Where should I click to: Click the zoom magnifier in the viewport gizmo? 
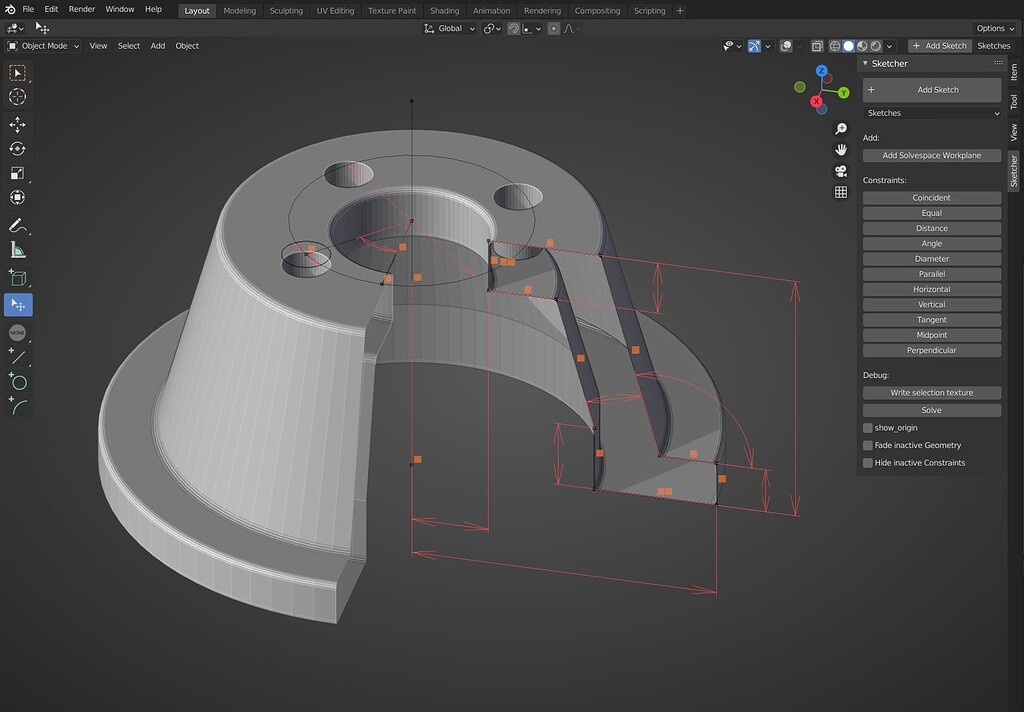click(x=840, y=128)
